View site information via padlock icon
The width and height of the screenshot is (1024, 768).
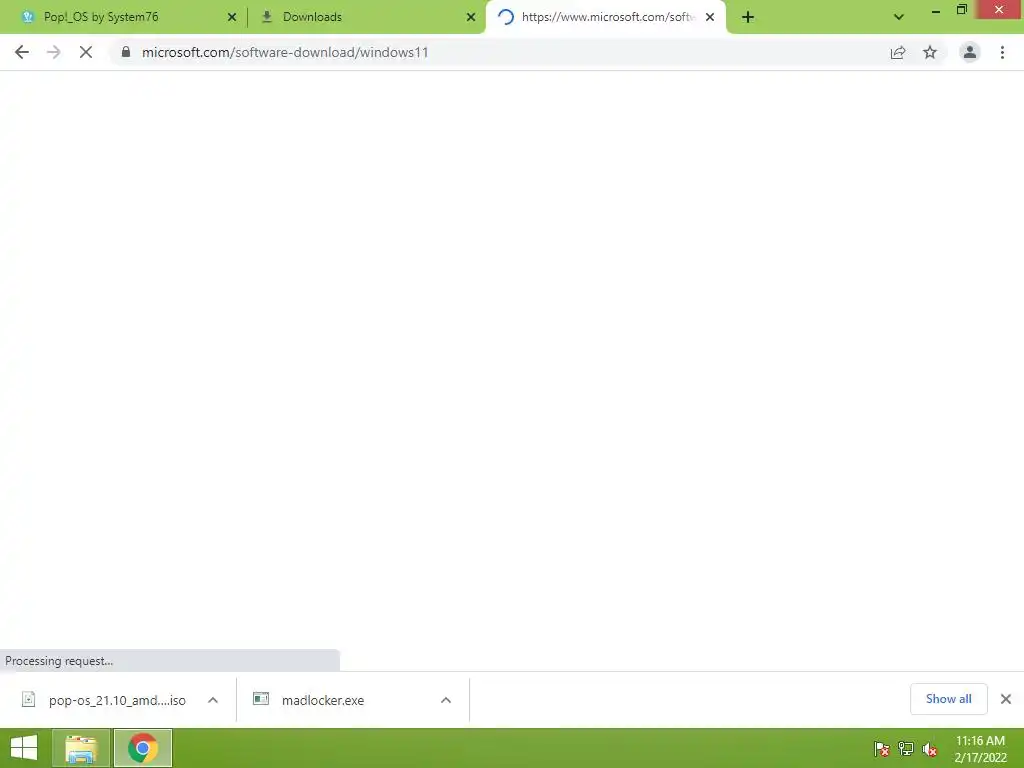tap(126, 52)
